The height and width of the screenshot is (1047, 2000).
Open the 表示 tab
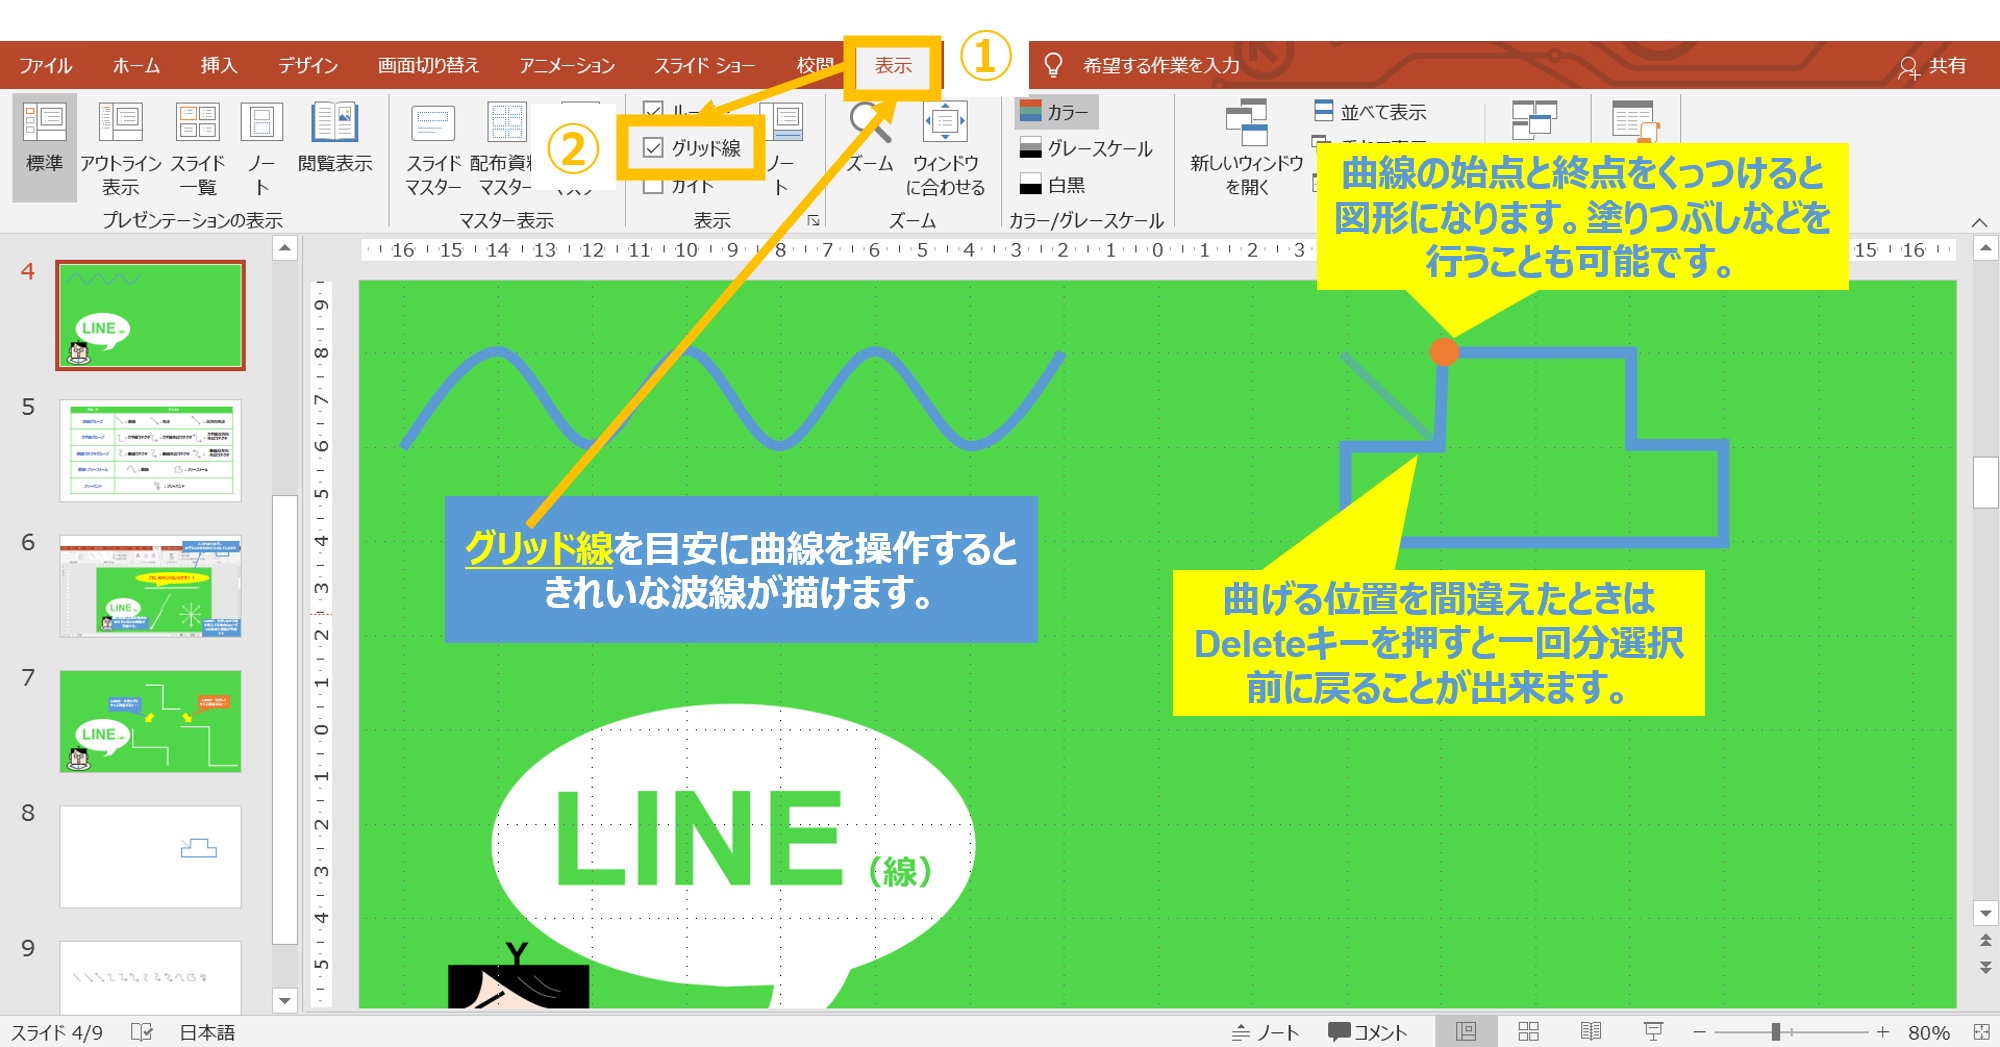tap(893, 66)
